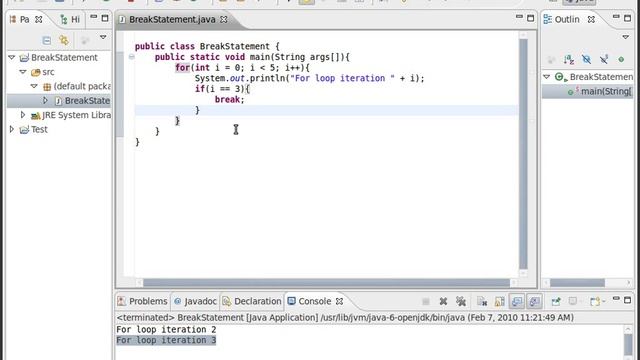Toggle show console on standard error change

pos(534,302)
